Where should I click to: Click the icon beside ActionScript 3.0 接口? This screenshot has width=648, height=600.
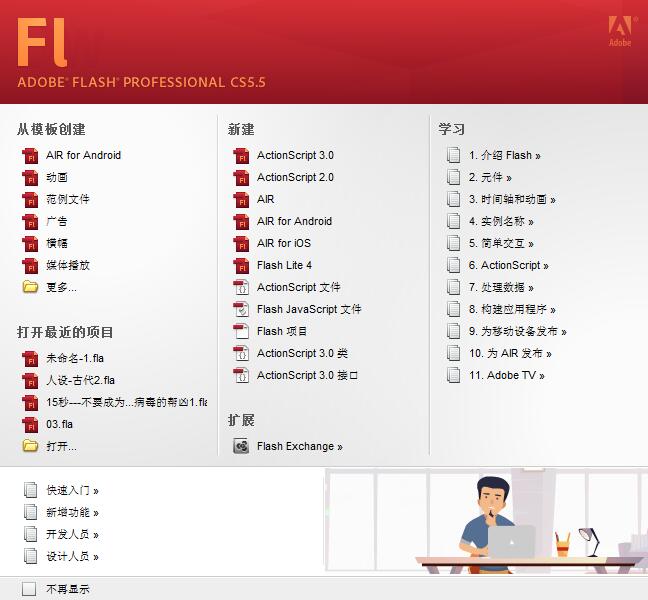click(241, 375)
